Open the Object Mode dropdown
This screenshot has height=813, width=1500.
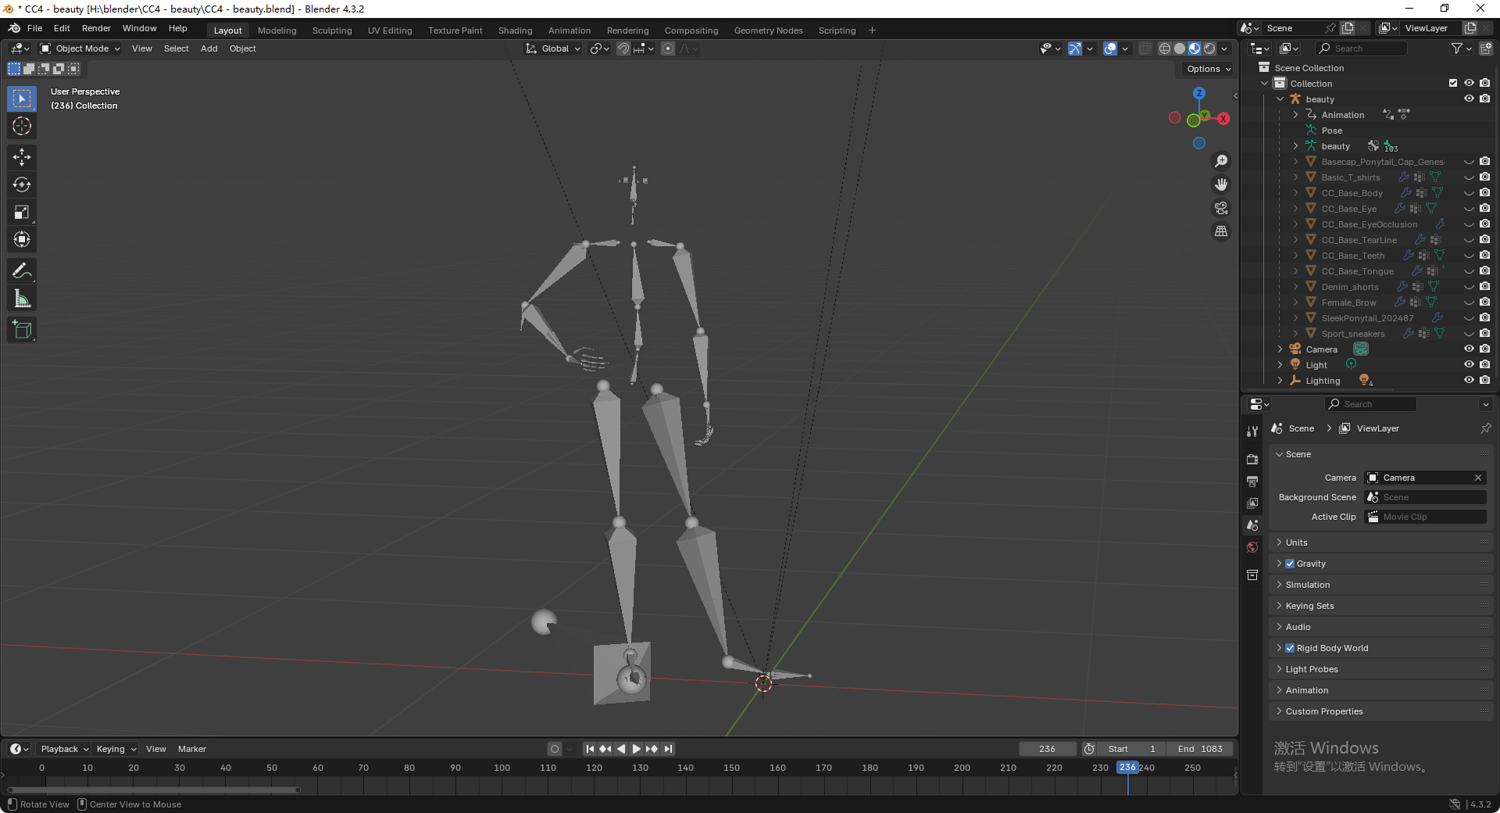click(80, 48)
